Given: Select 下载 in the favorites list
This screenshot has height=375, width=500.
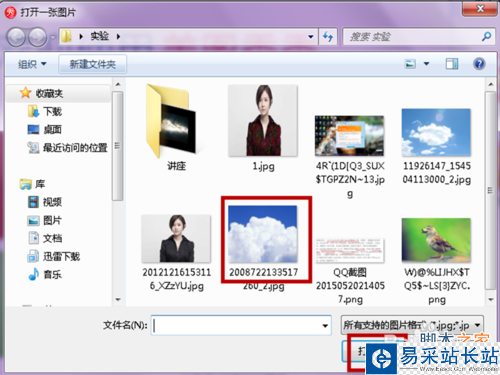Looking at the screenshot, I should click(x=52, y=111).
